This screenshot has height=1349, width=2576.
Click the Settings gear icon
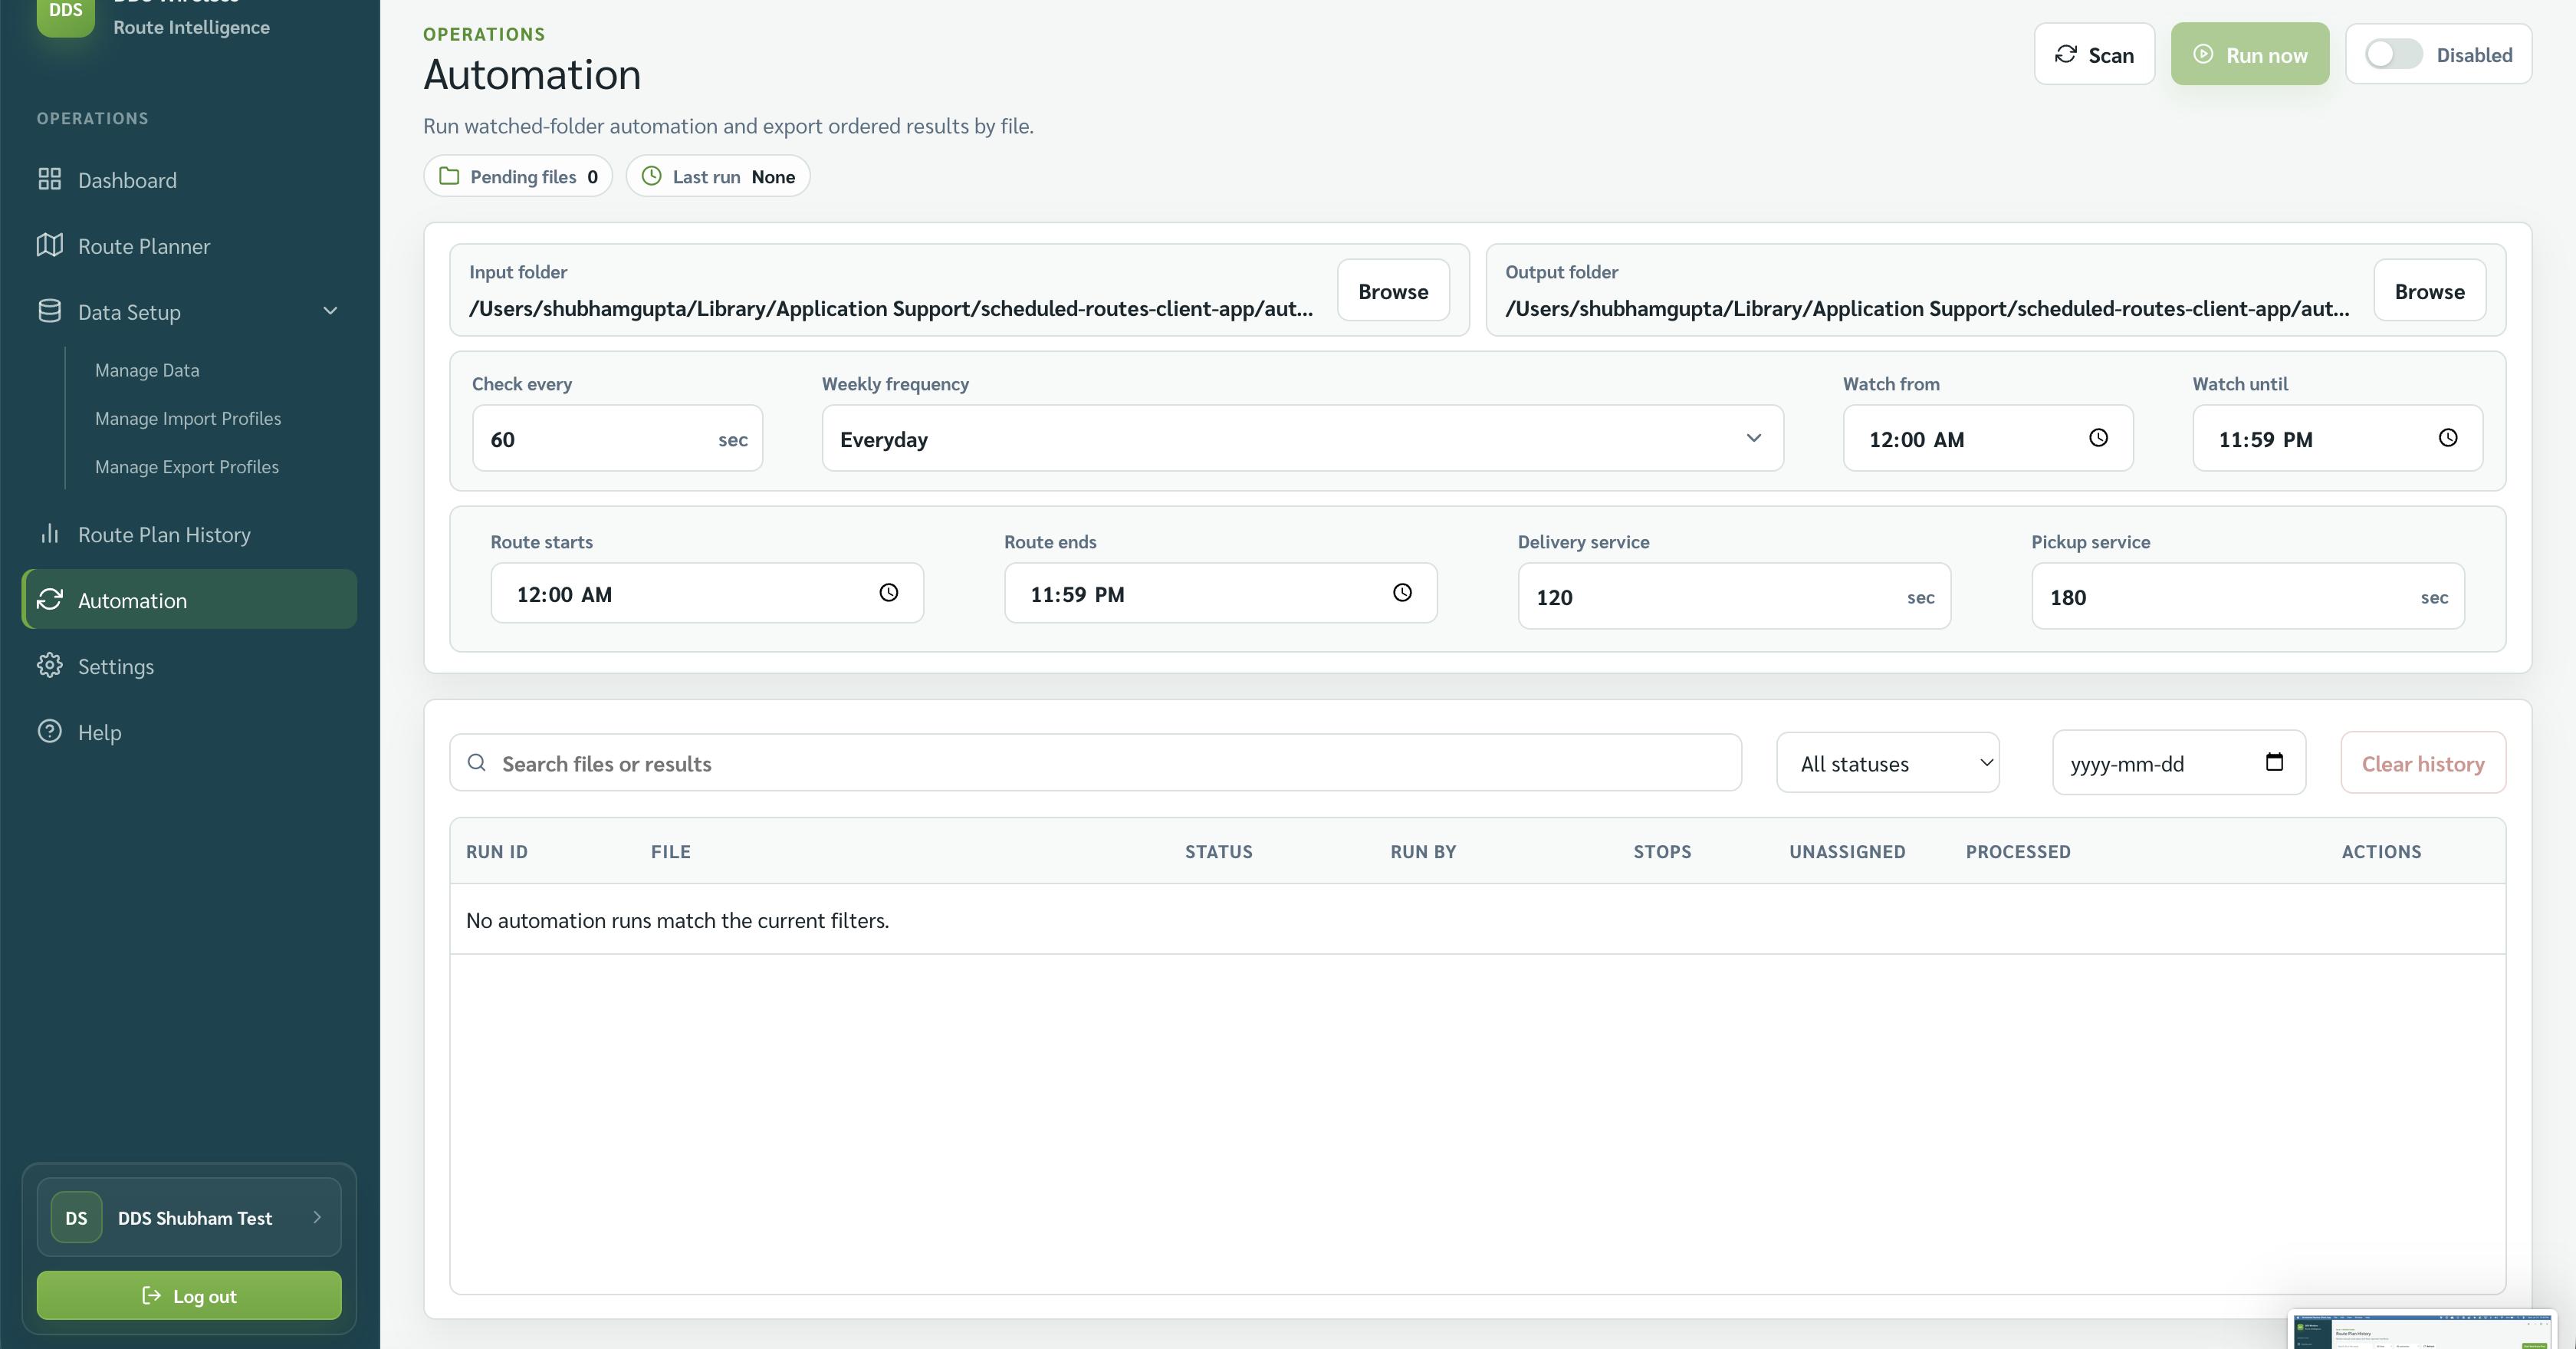(49, 665)
